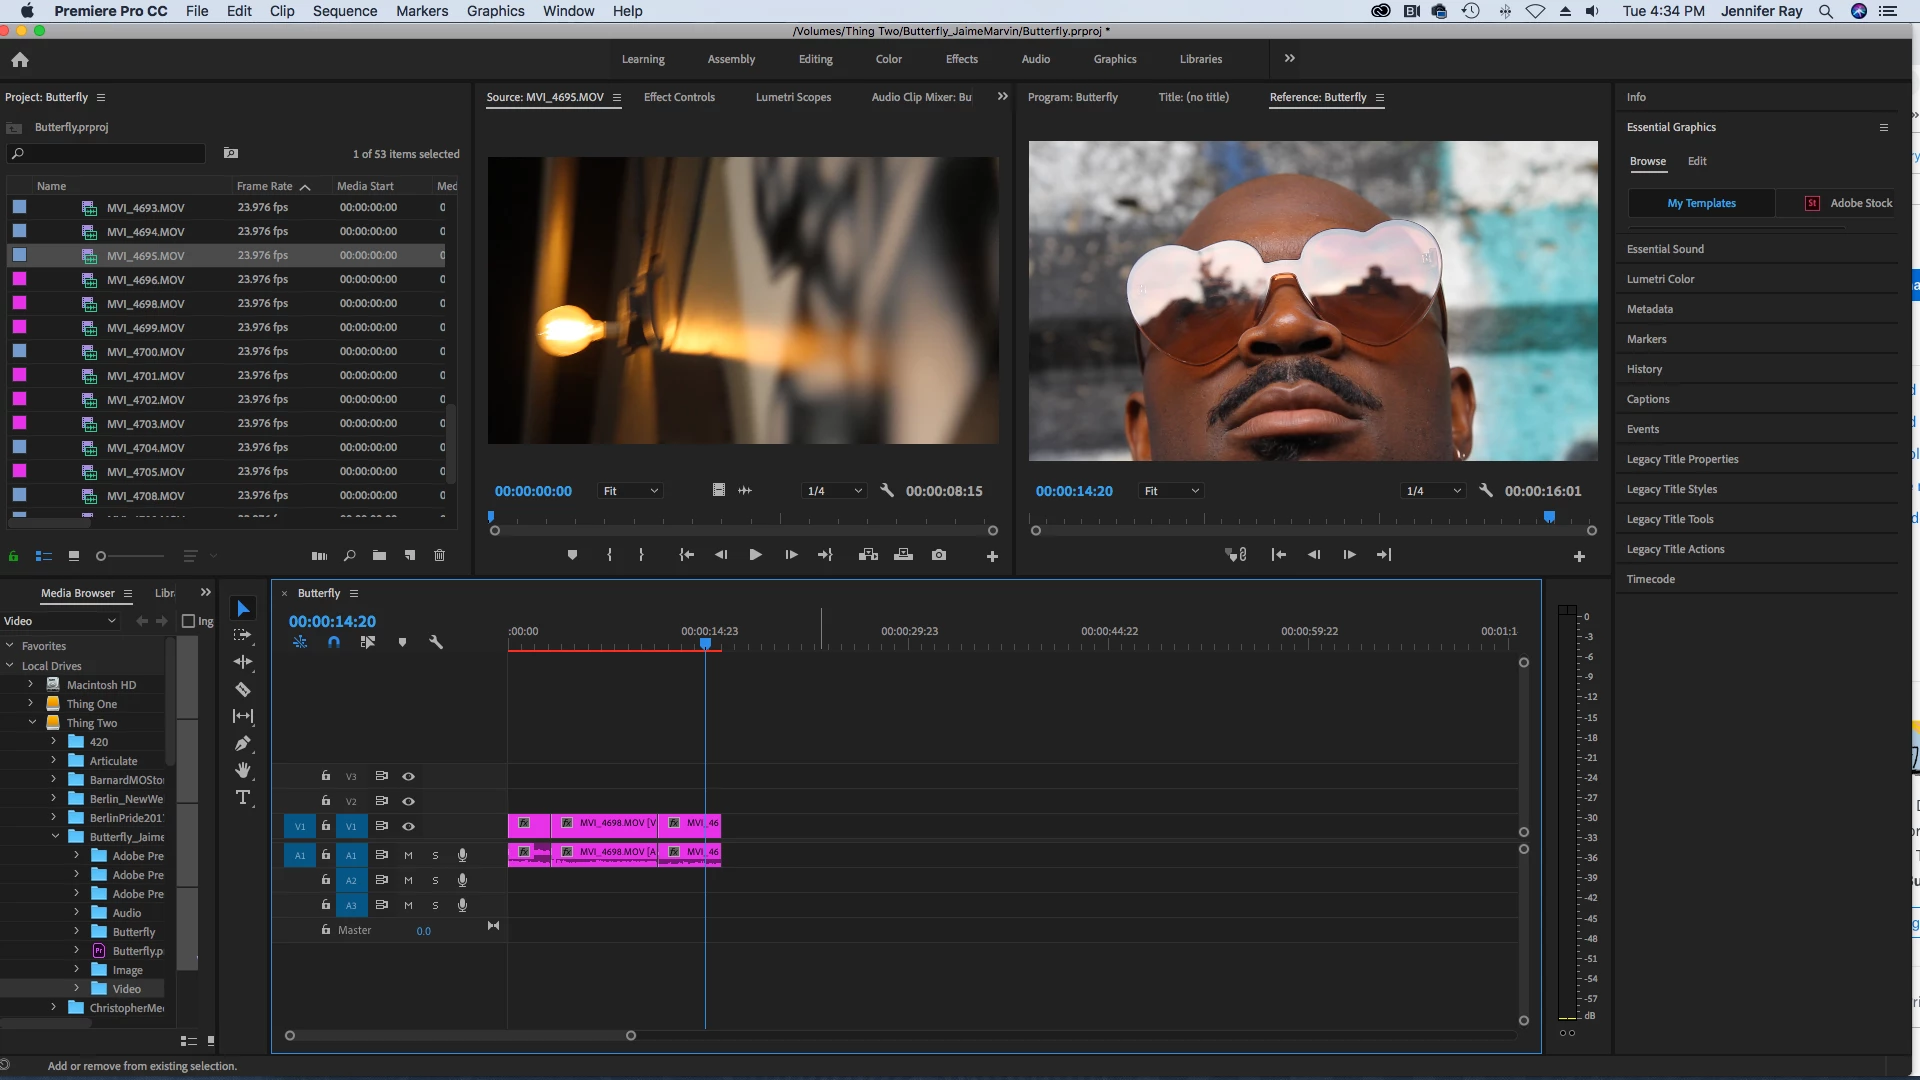Click the trash icon in Project panel
The height and width of the screenshot is (1080, 1920).
point(439,555)
